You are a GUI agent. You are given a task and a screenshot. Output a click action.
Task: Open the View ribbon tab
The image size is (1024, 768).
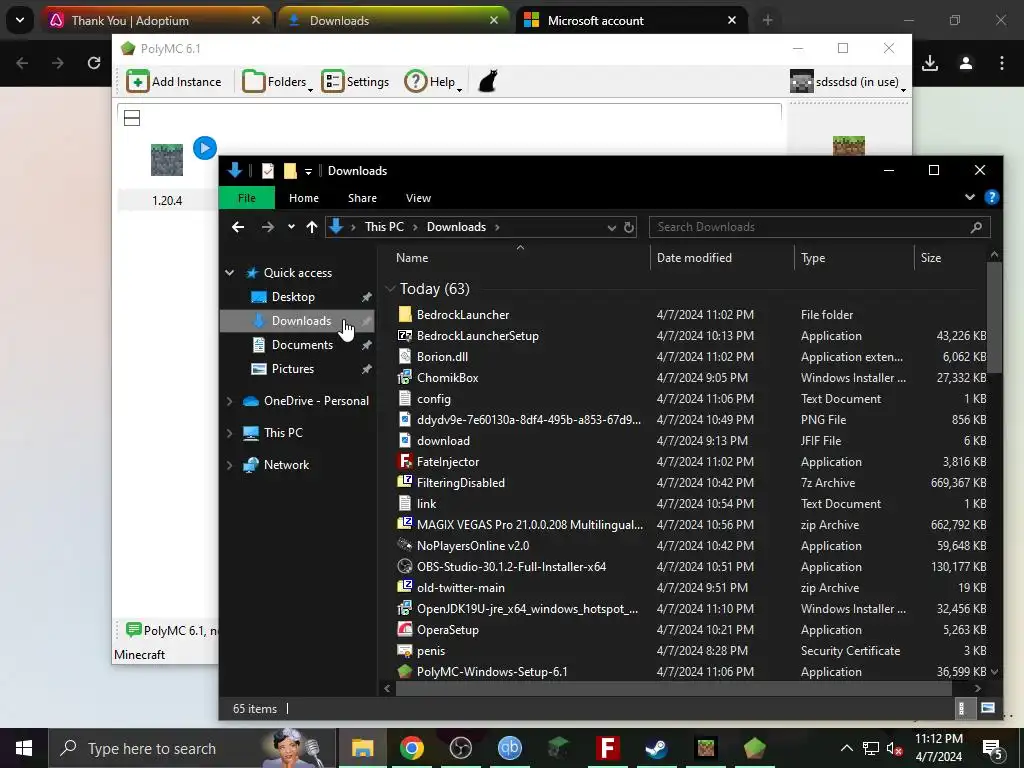[419, 198]
